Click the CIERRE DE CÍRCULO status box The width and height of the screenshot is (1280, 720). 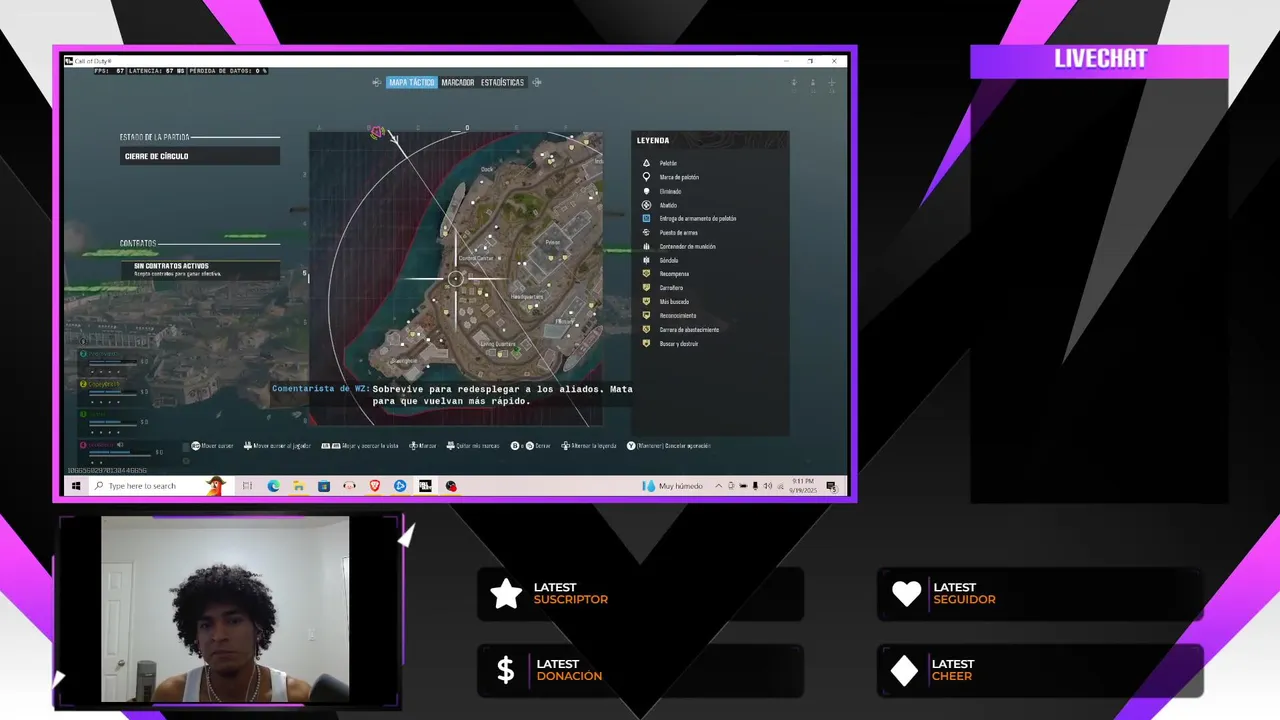(x=200, y=156)
